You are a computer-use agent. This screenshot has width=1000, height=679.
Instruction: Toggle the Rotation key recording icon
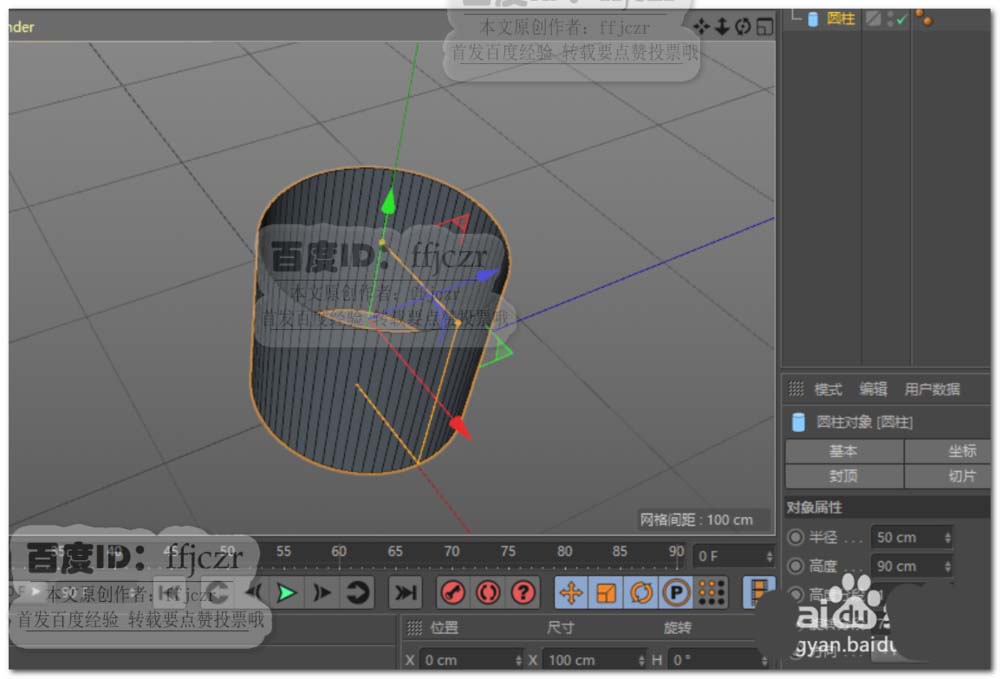(641, 593)
